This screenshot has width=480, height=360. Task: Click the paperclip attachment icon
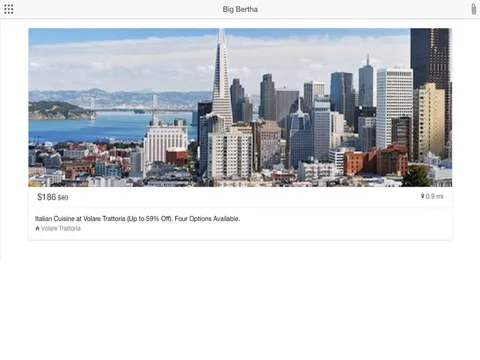473,9
